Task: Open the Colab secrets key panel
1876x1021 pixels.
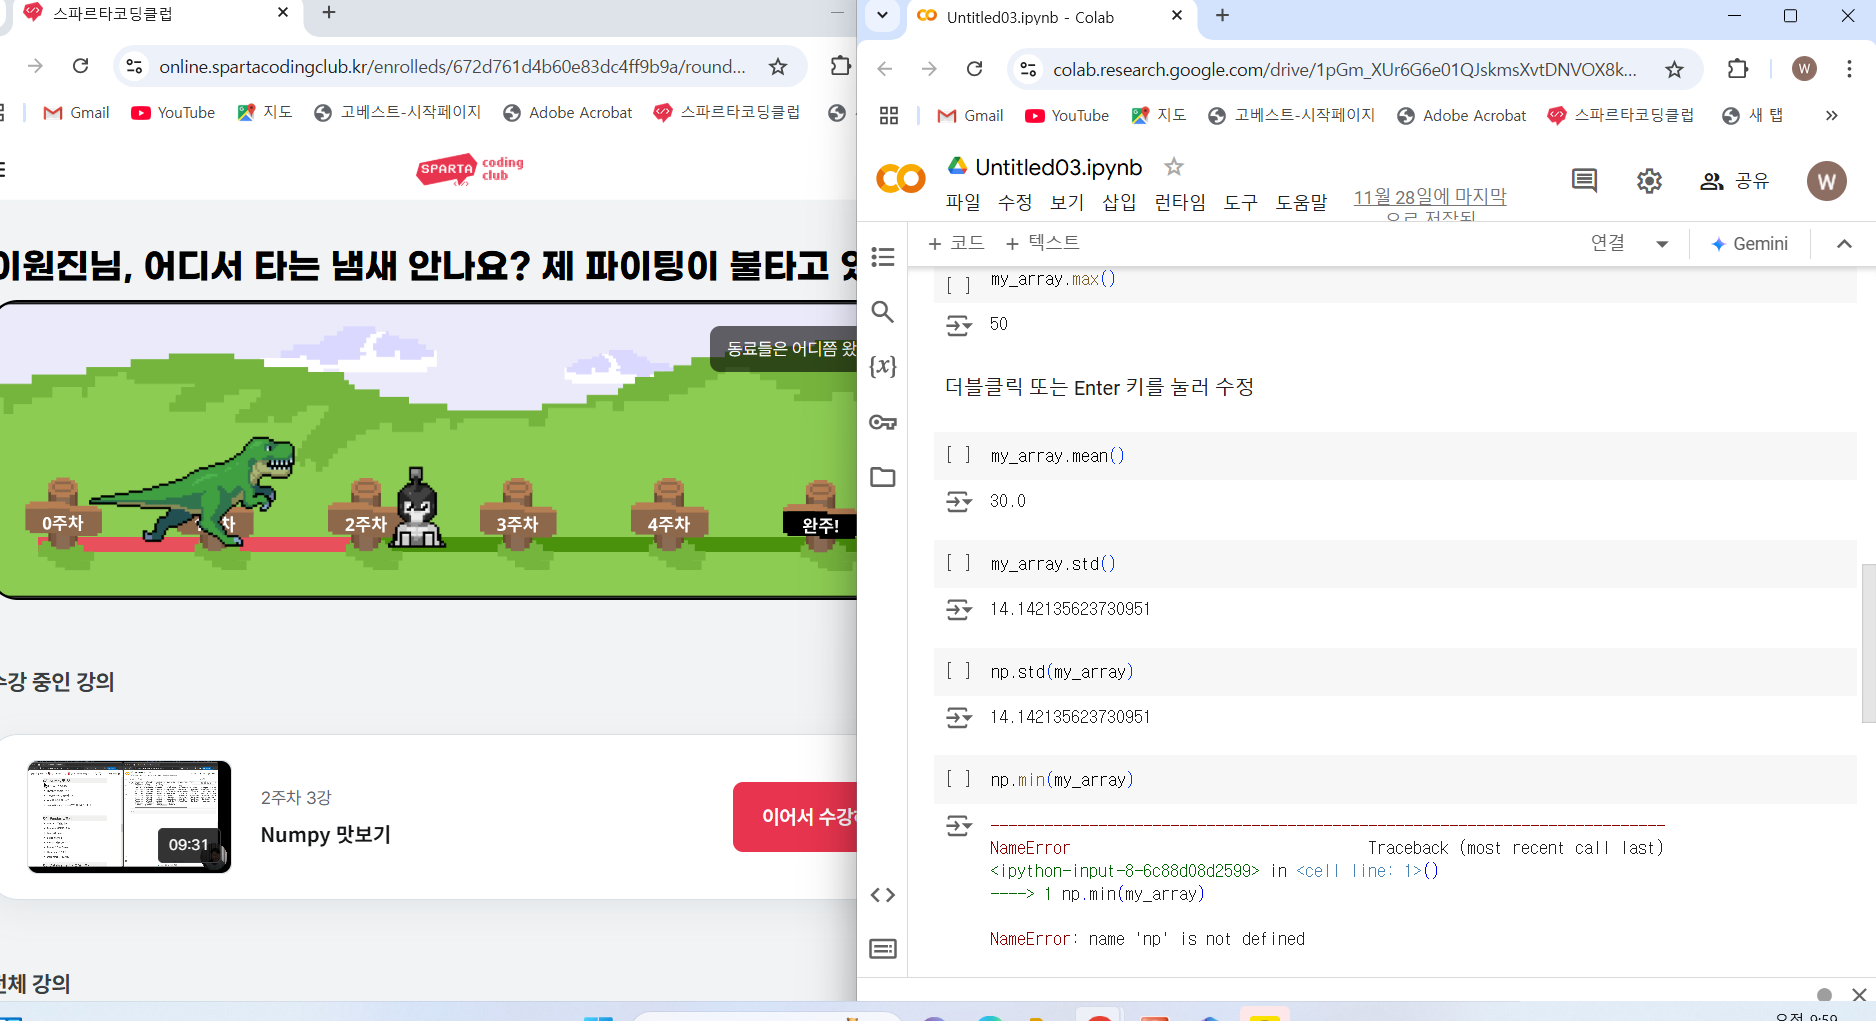Action: pyautogui.click(x=883, y=422)
